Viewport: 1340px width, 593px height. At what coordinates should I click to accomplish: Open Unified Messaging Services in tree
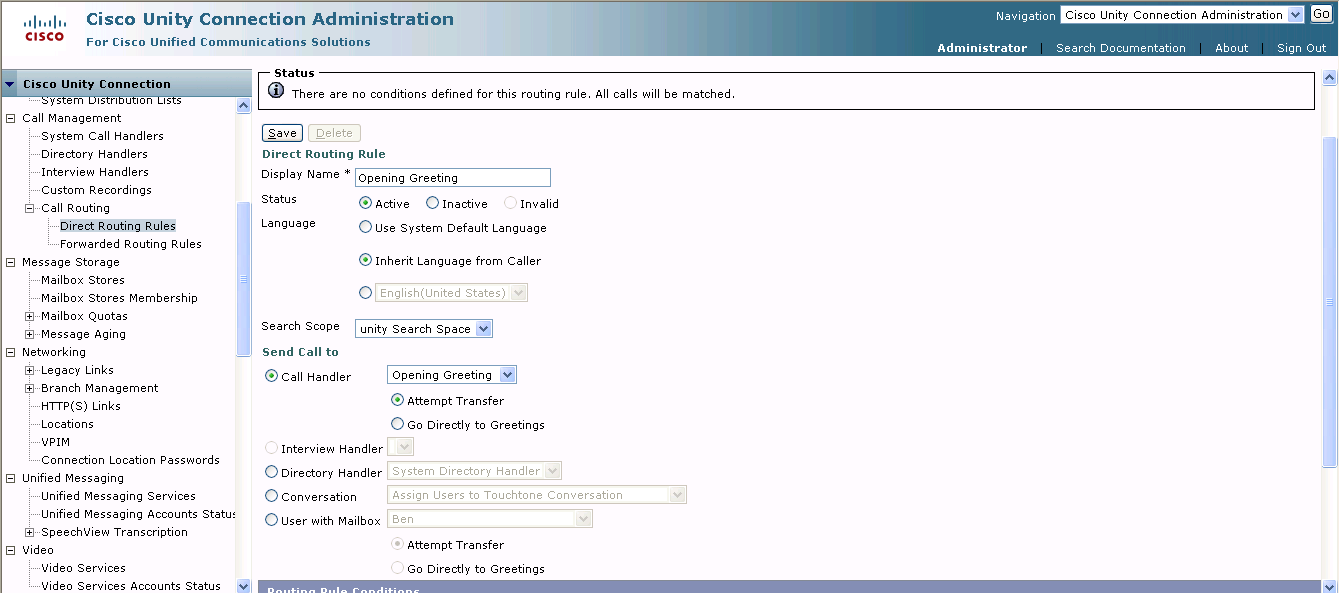(118, 496)
